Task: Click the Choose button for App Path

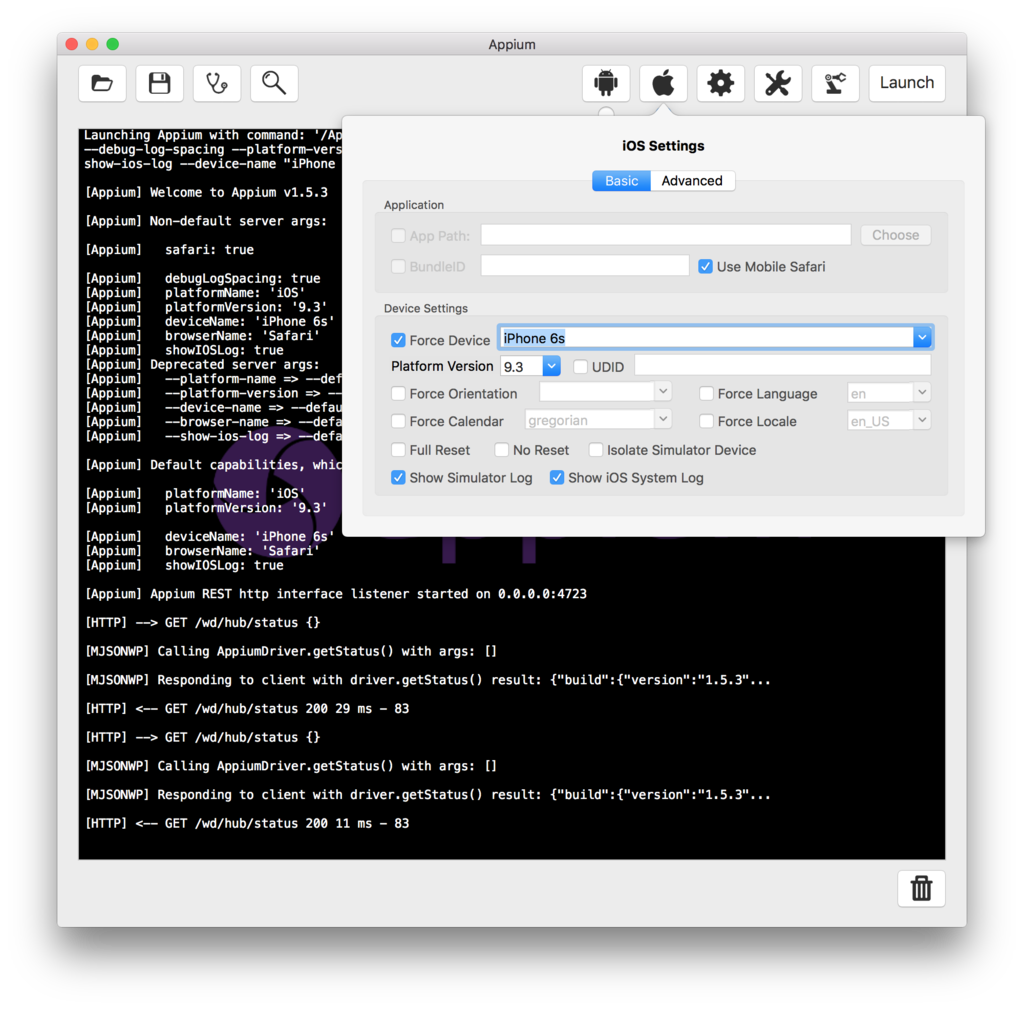Action: (x=895, y=235)
